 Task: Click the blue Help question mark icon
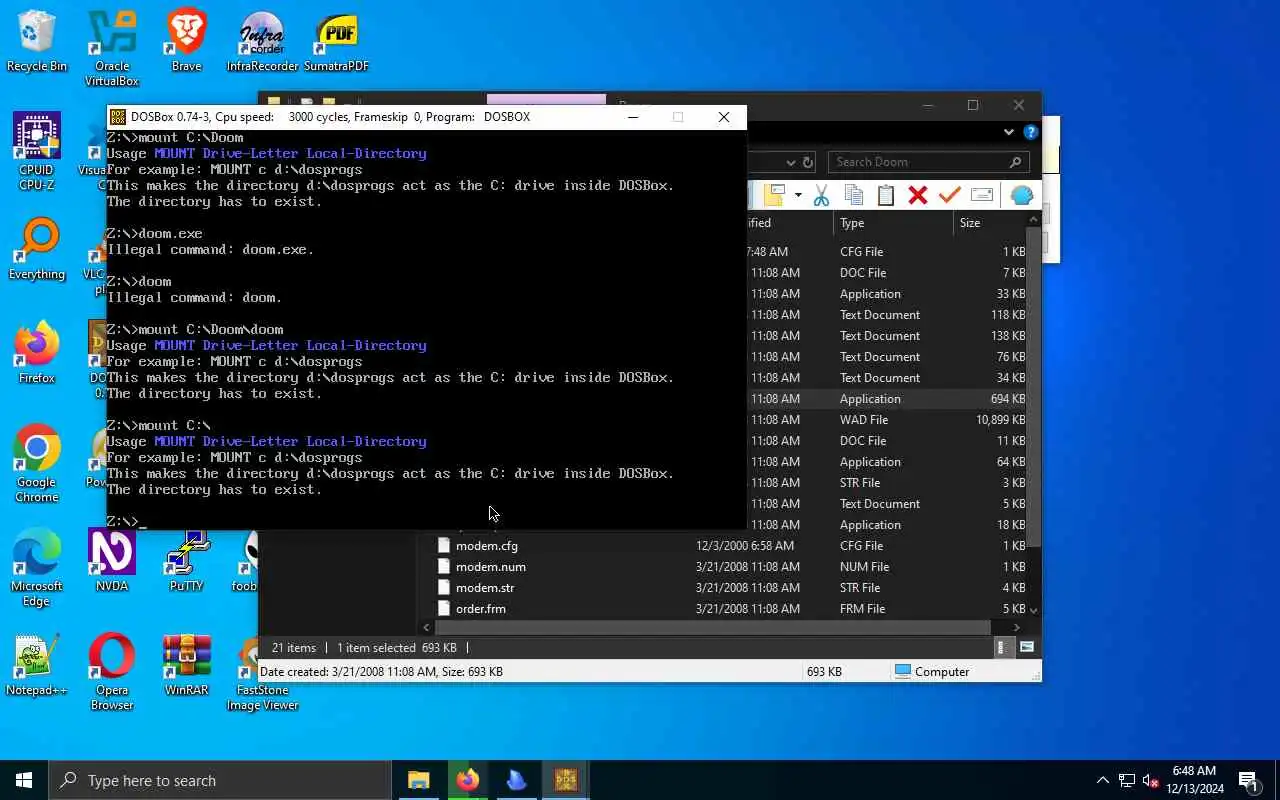(1030, 132)
